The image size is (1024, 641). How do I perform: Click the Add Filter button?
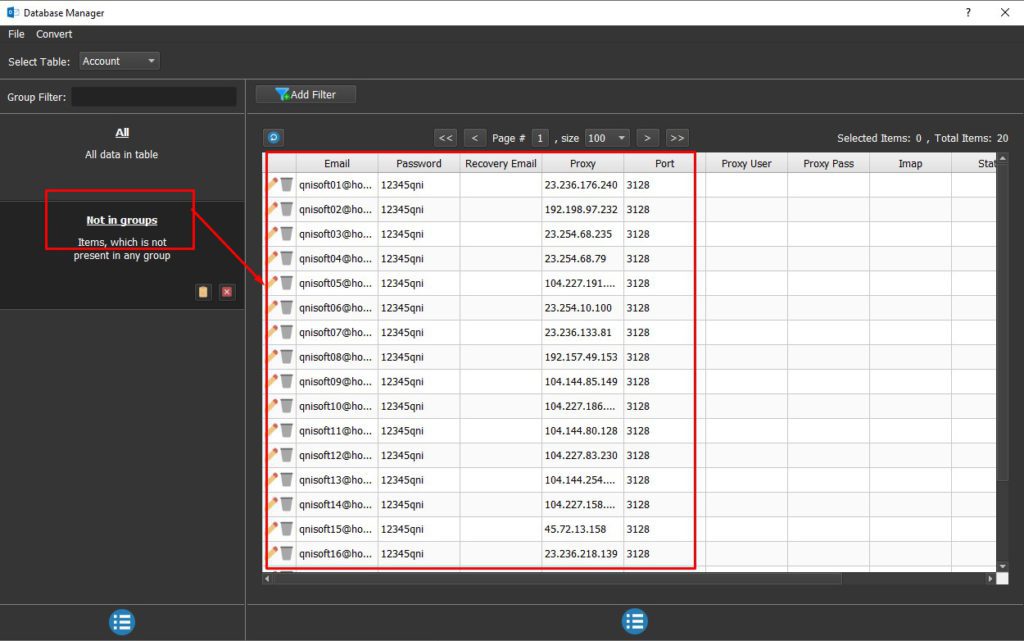(306, 95)
